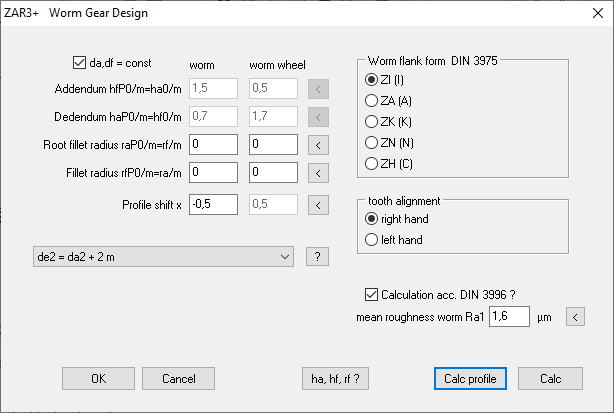
Task: Choose the ZN (N) flank form
Action: click(373, 142)
